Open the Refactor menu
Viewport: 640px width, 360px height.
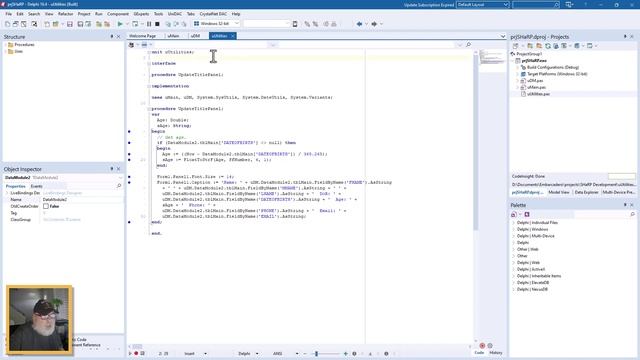coord(65,14)
